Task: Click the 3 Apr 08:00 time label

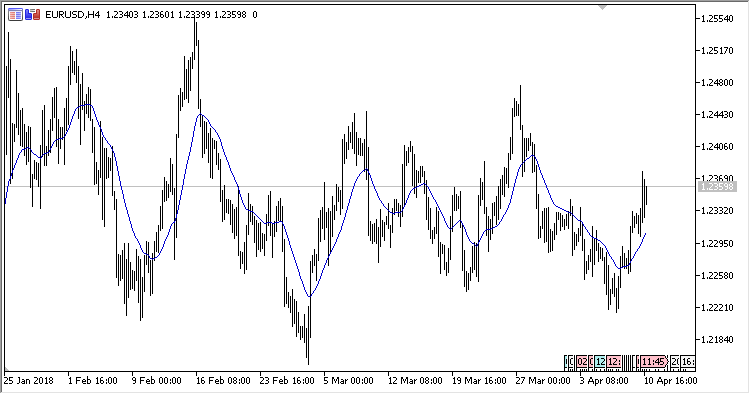Action: click(x=604, y=381)
